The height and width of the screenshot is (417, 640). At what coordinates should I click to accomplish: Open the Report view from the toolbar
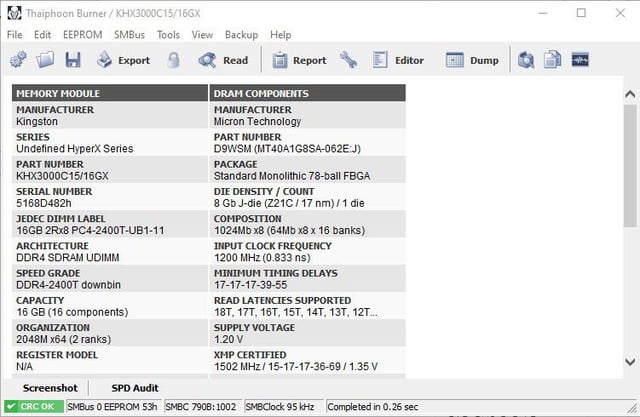click(x=299, y=60)
